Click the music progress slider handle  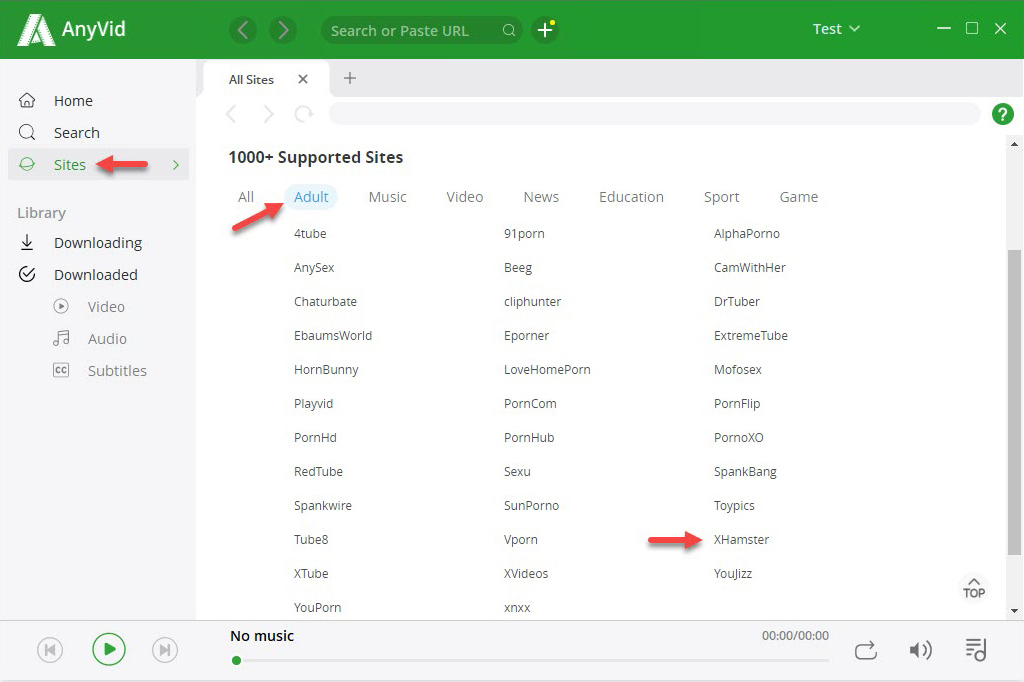pos(236,660)
